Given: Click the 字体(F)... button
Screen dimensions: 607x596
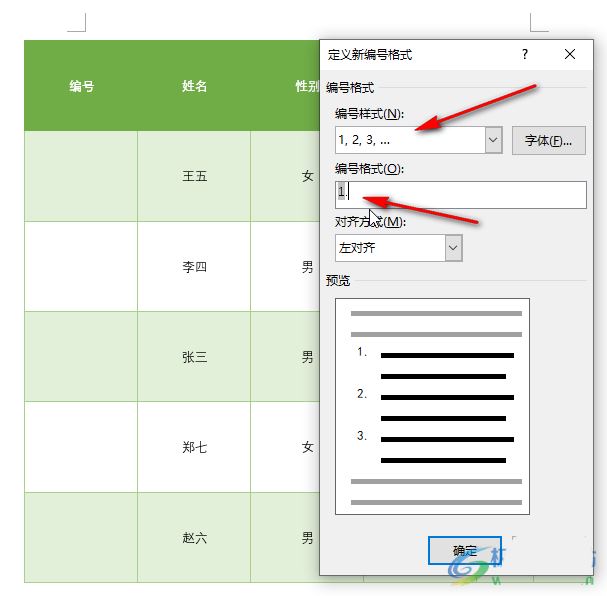Looking at the screenshot, I should [x=548, y=141].
